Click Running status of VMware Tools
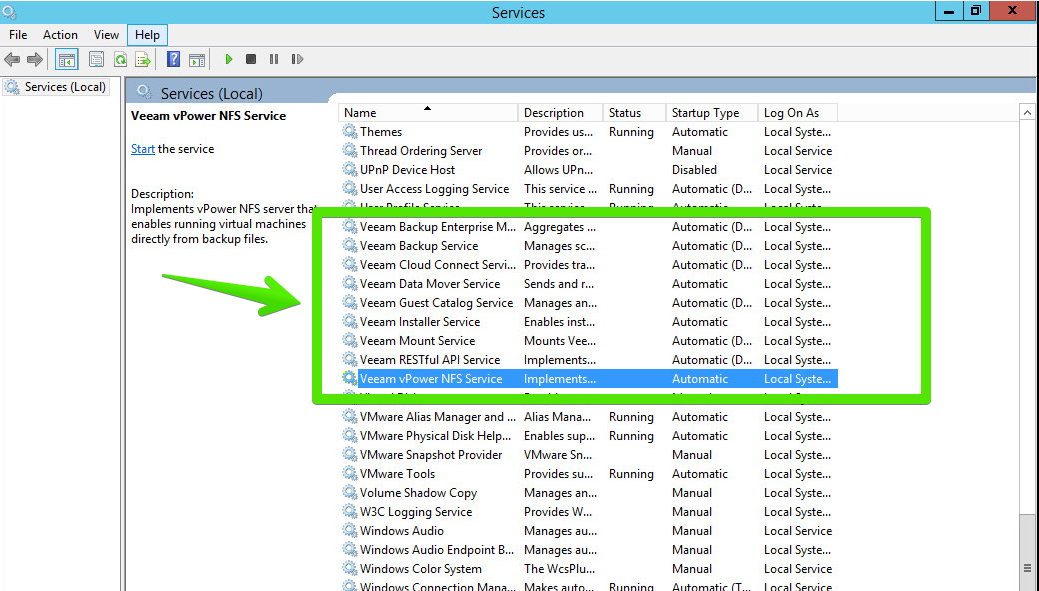The height and width of the screenshot is (591, 1039). [631, 474]
